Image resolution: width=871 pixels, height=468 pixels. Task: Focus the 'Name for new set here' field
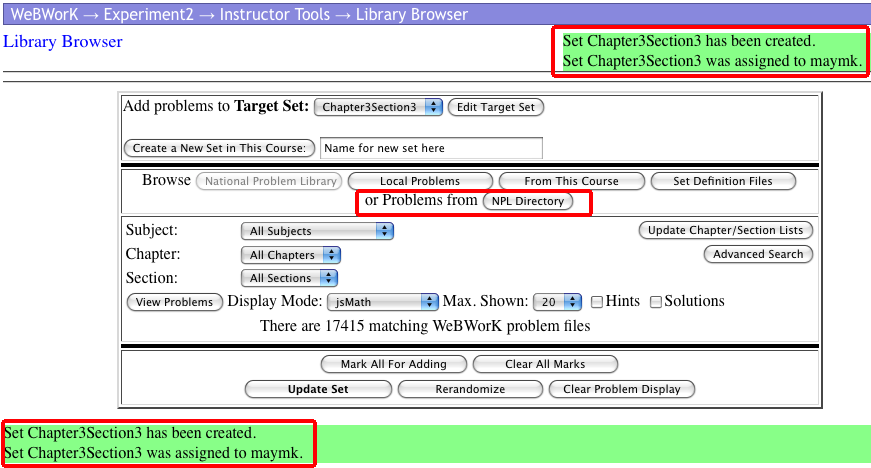[431, 148]
